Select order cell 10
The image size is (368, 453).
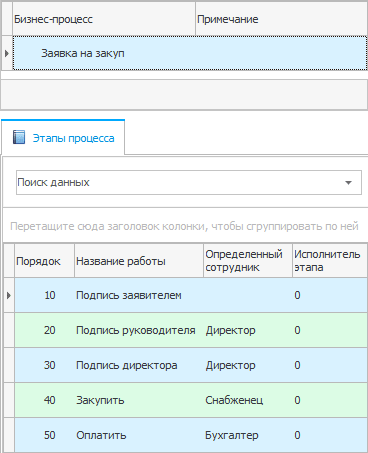coord(44,295)
